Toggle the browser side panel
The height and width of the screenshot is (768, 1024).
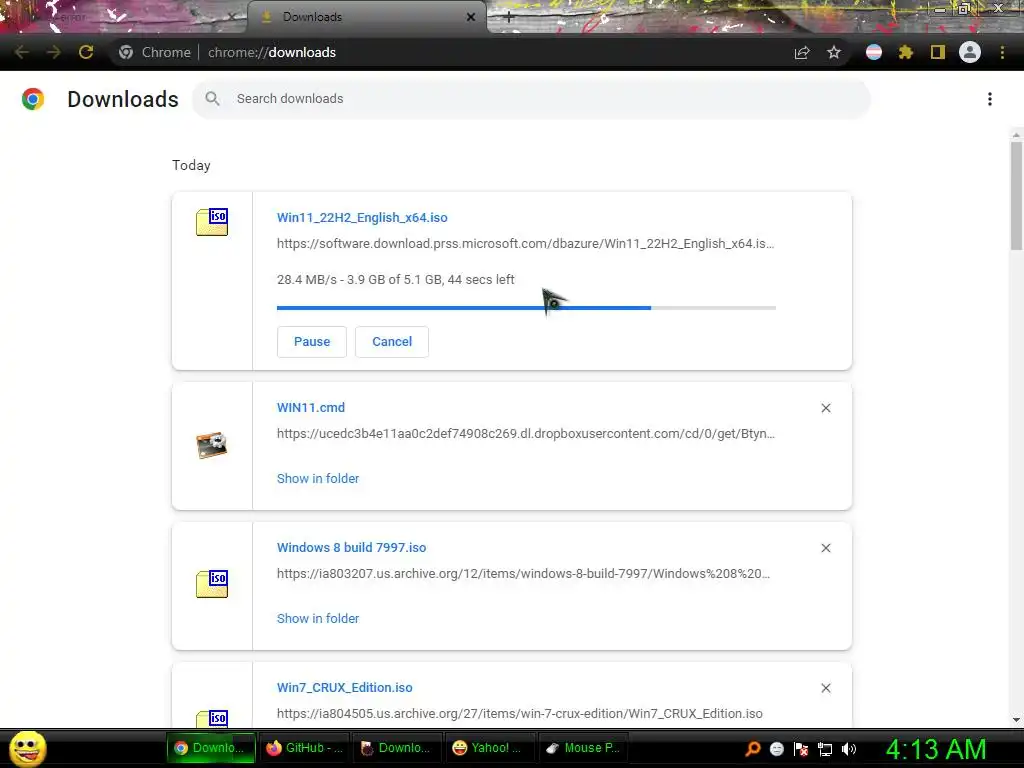[x=938, y=52]
